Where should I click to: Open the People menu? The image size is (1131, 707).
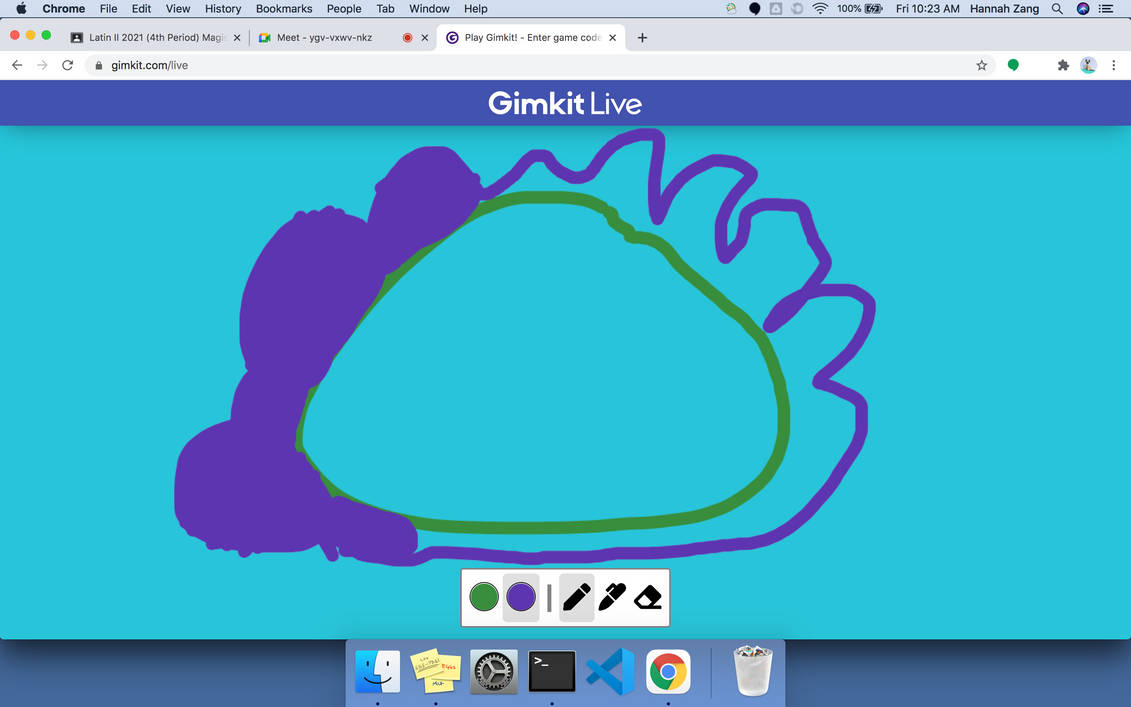(344, 9)
